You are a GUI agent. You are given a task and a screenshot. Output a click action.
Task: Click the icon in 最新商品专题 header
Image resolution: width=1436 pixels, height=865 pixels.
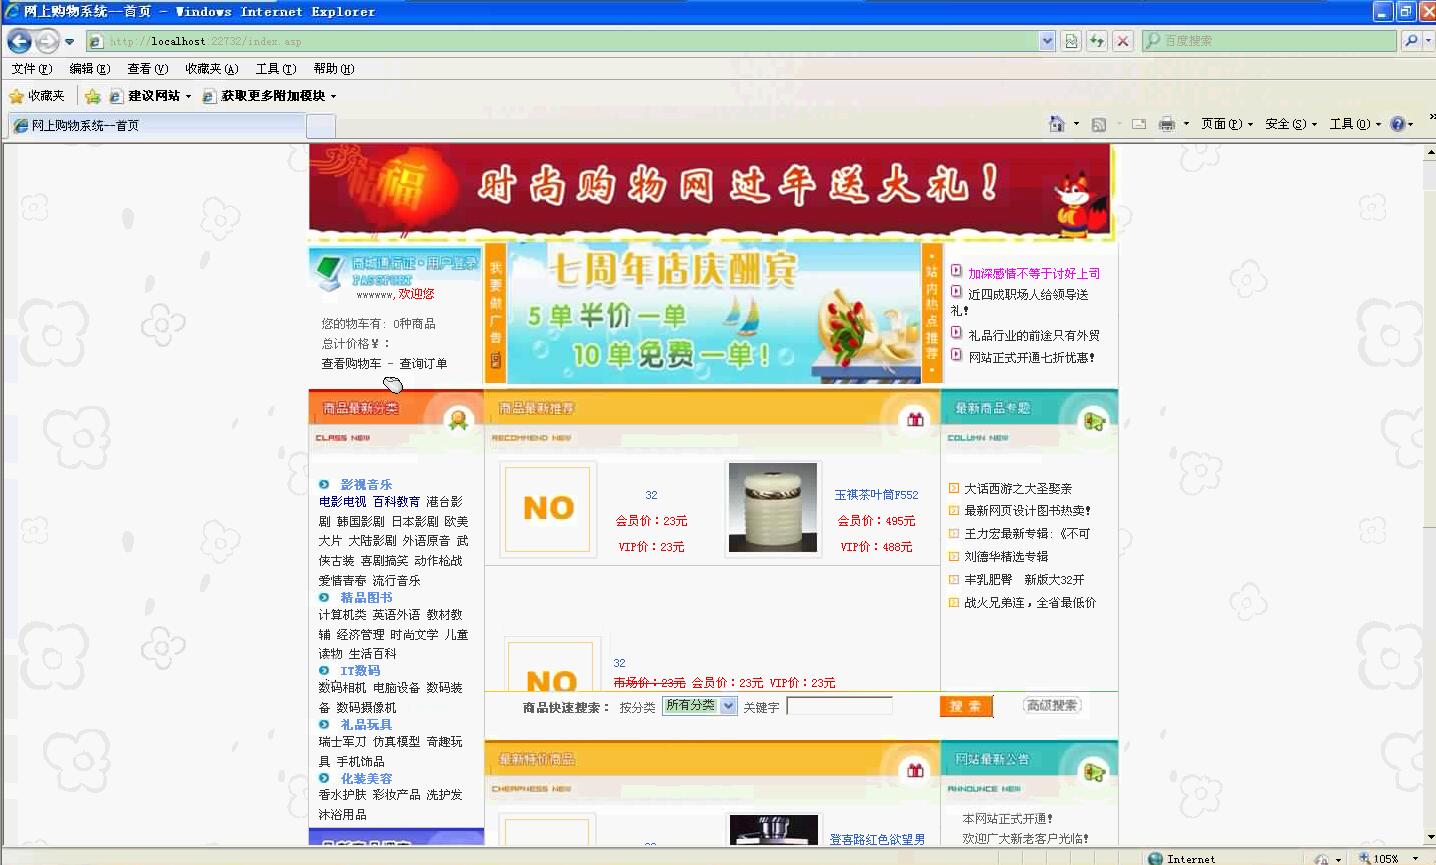[1093, 421]
